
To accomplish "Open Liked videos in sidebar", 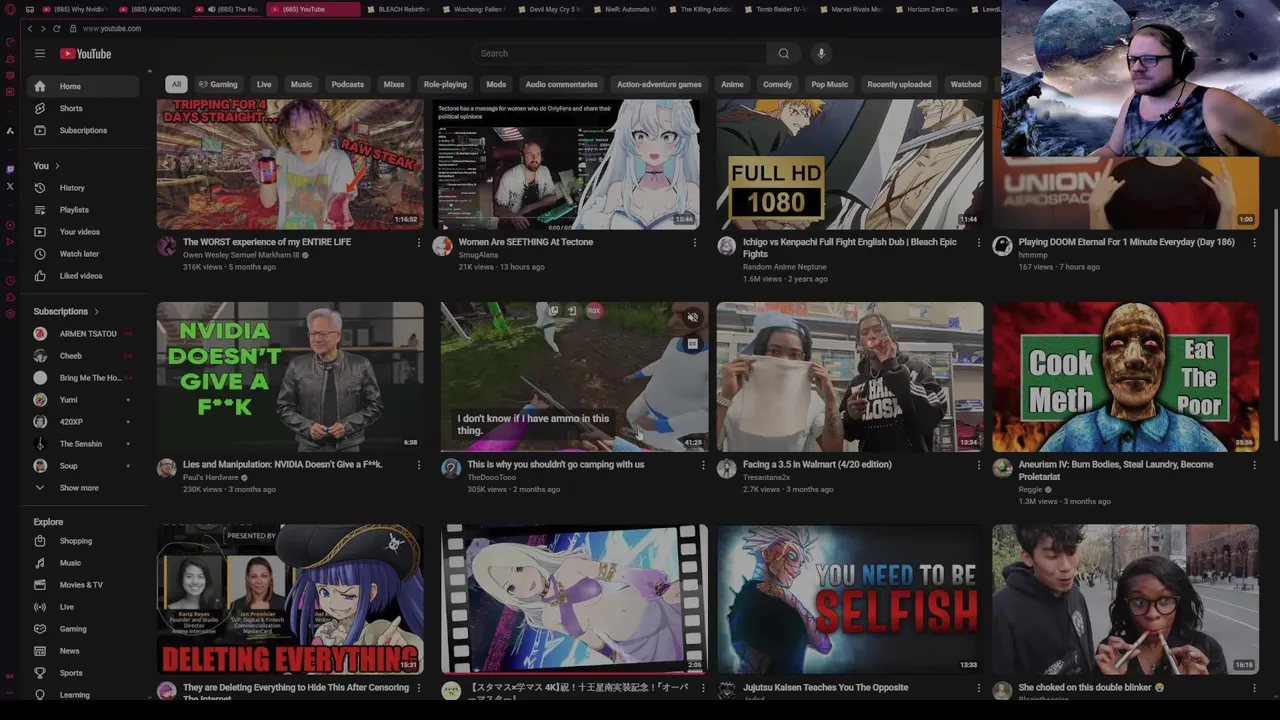I will [83, 276].
